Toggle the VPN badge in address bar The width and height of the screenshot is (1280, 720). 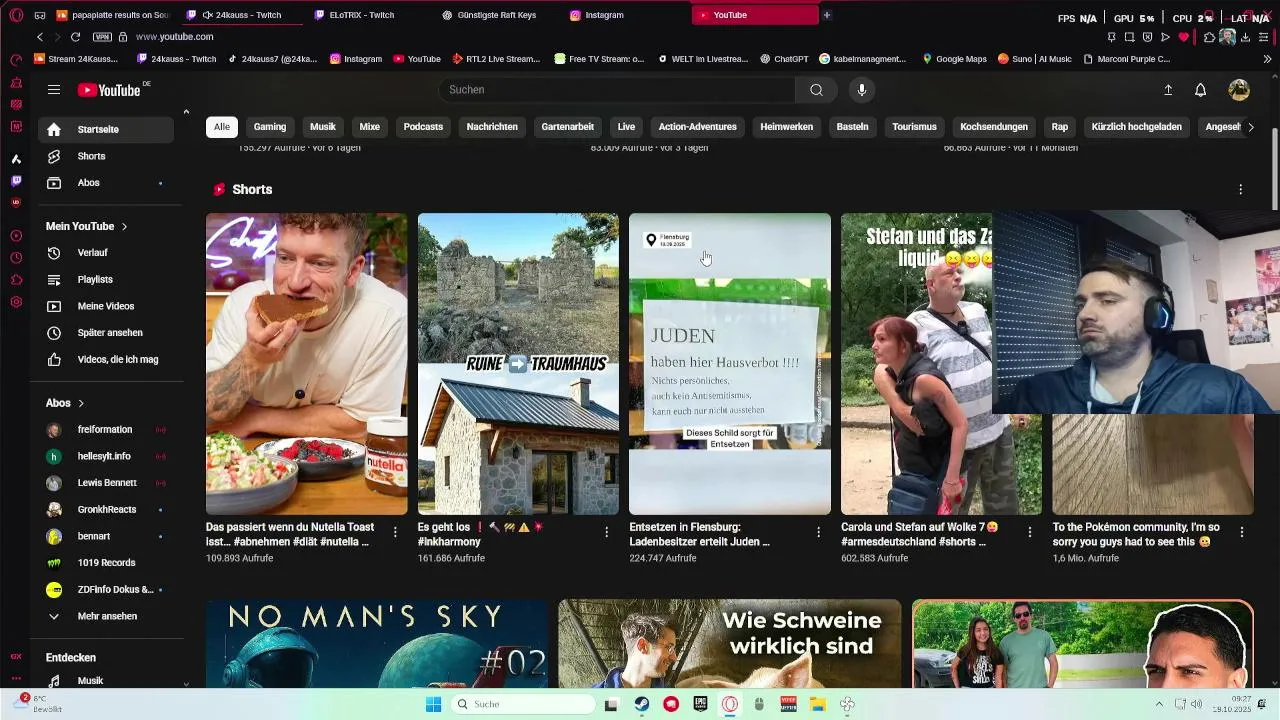click(x=102, y=37)
